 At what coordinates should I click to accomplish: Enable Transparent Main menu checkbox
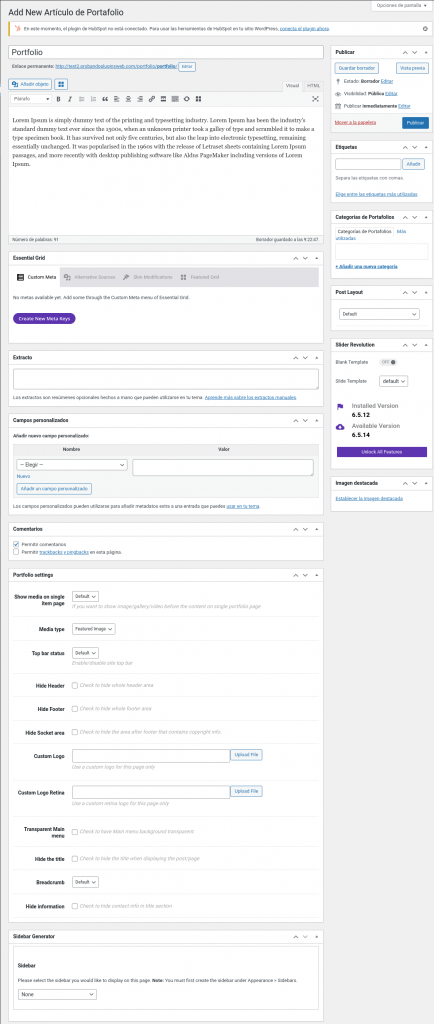pyautogui.click(x=75, y=832)
